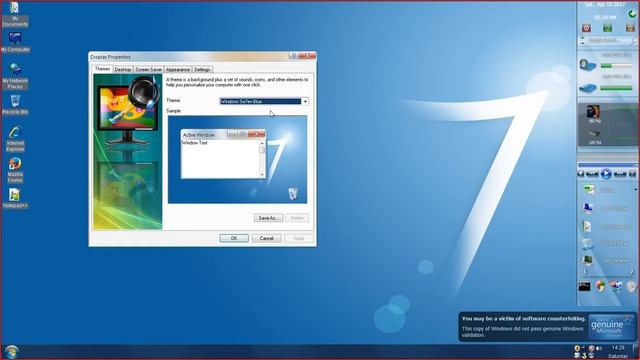Image resolution: width=640 pixels, height=360 pixels.
Task: Click the Start orb on the taskbar
Action: [11, 352]
